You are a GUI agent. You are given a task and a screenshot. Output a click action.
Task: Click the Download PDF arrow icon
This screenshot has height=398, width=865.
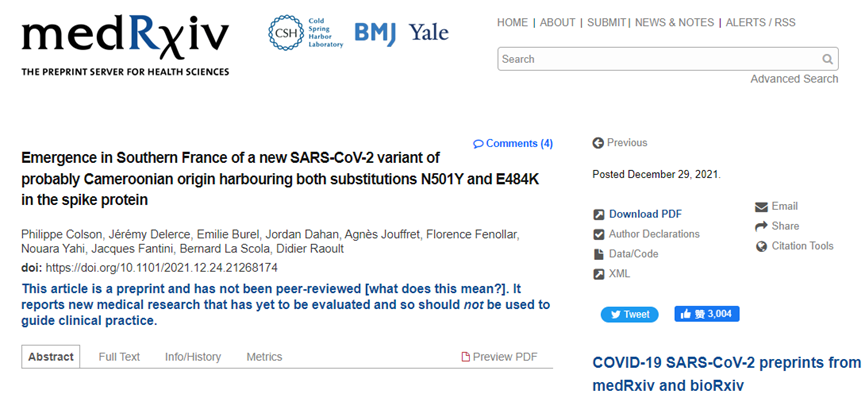599,215
